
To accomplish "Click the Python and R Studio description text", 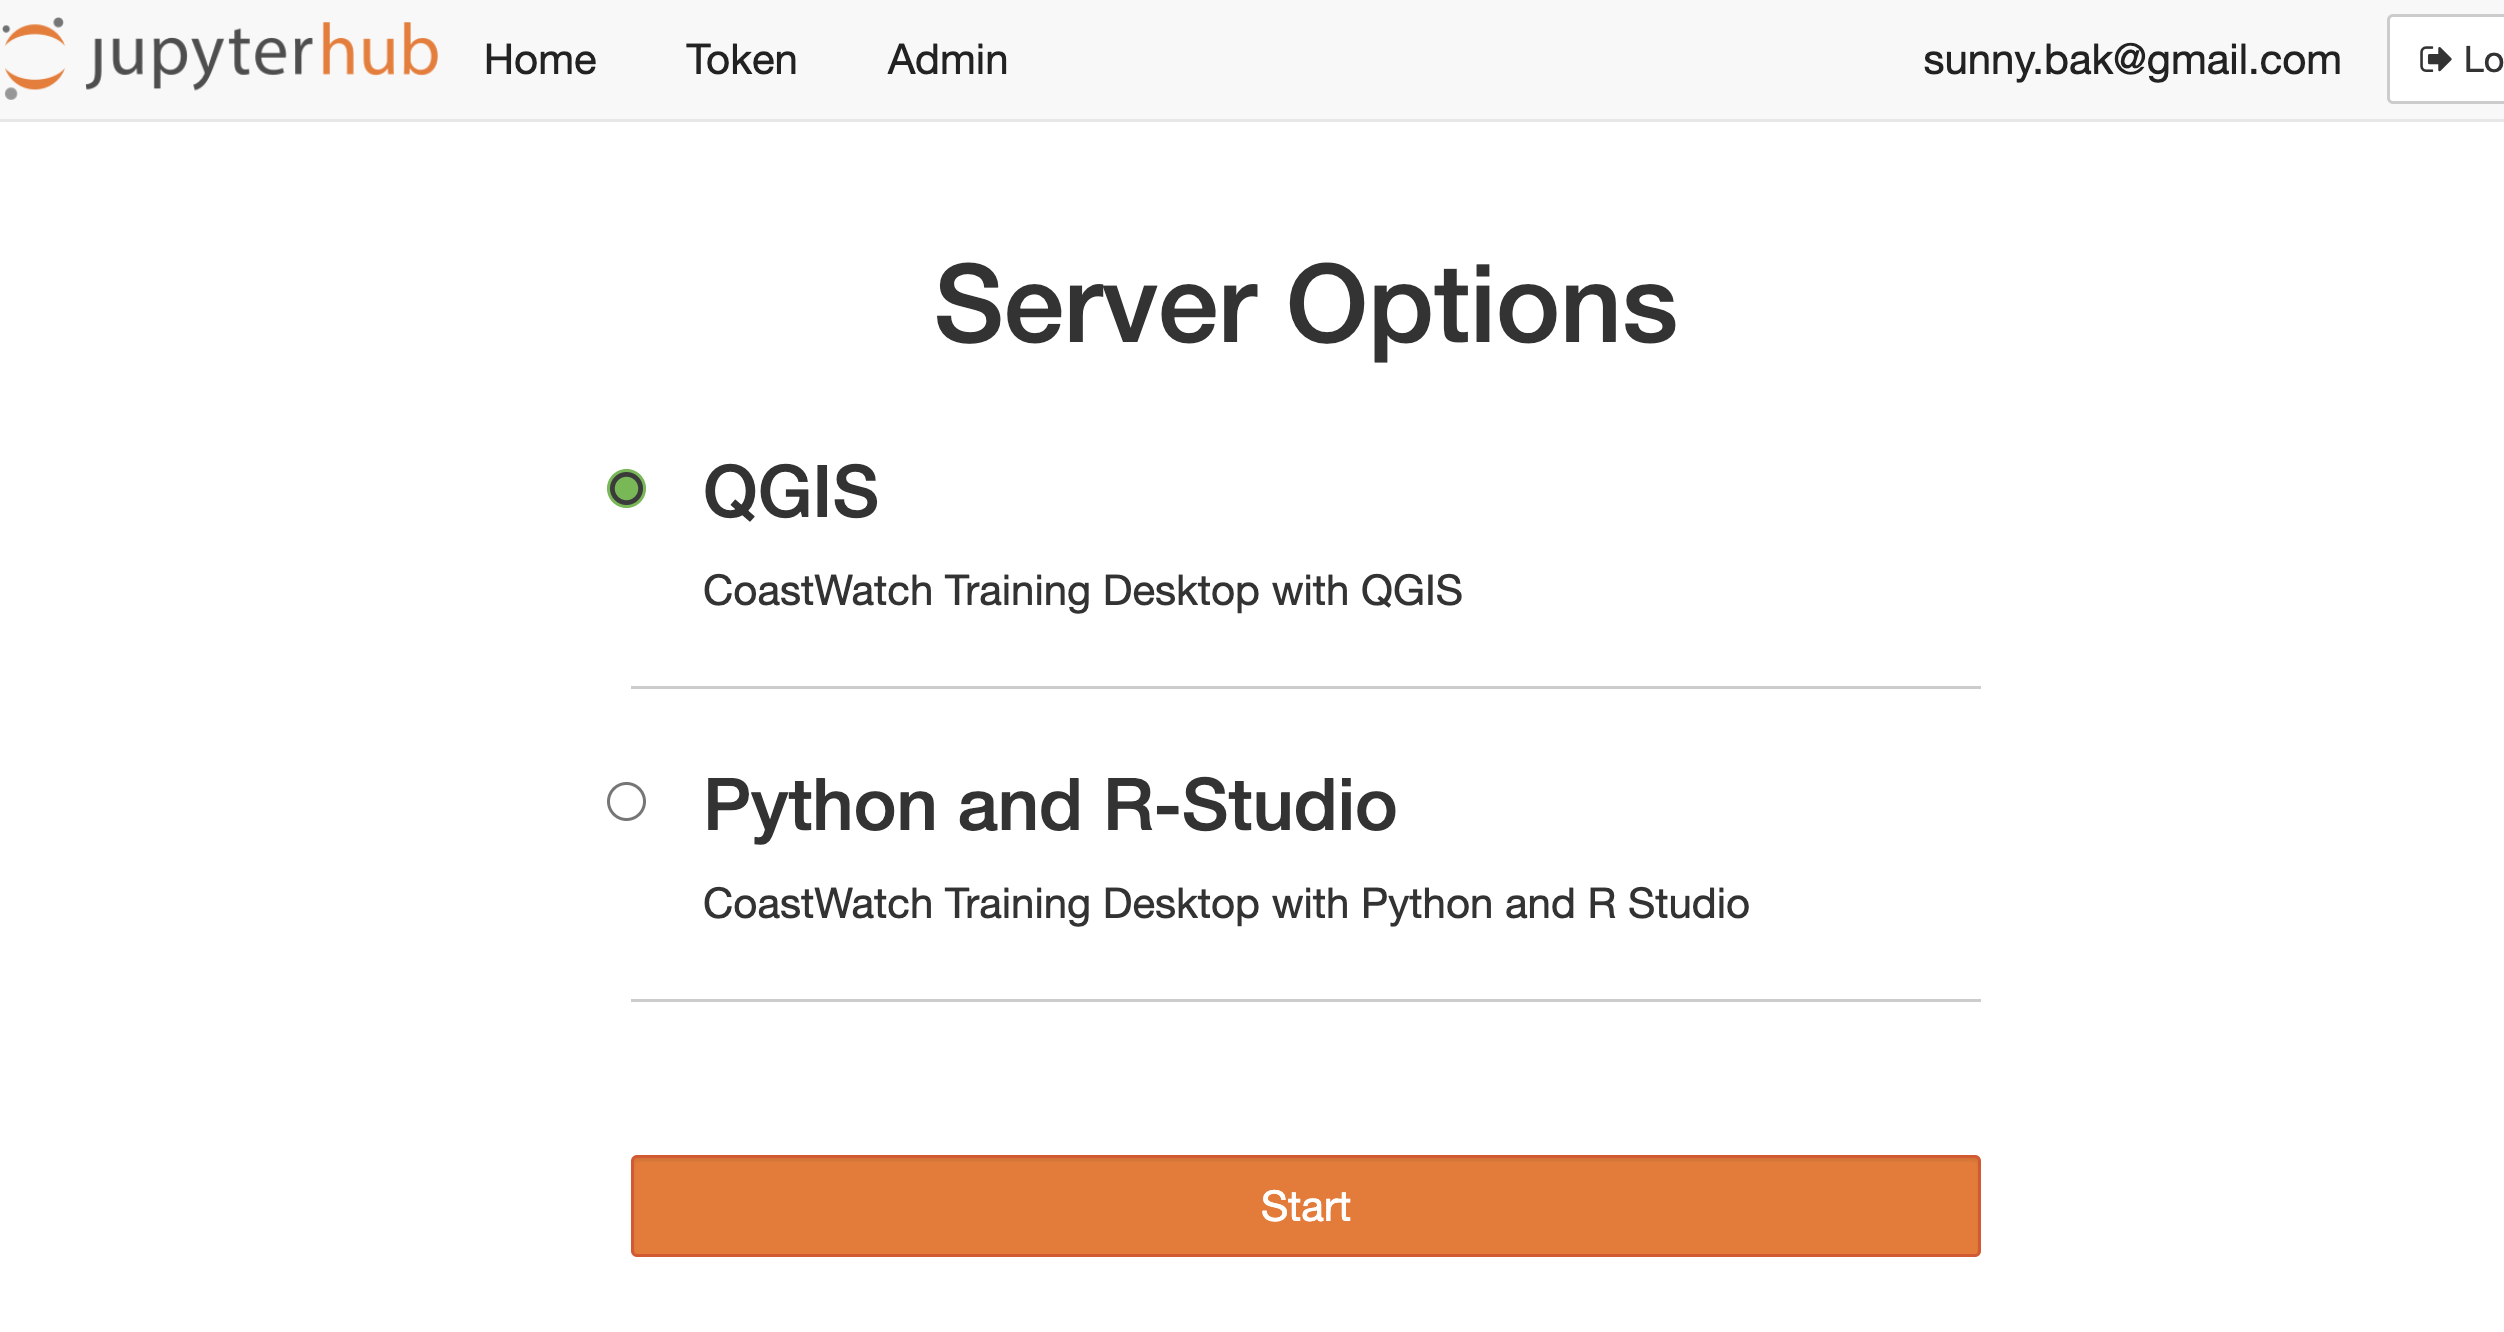I will coord(1225,904).
